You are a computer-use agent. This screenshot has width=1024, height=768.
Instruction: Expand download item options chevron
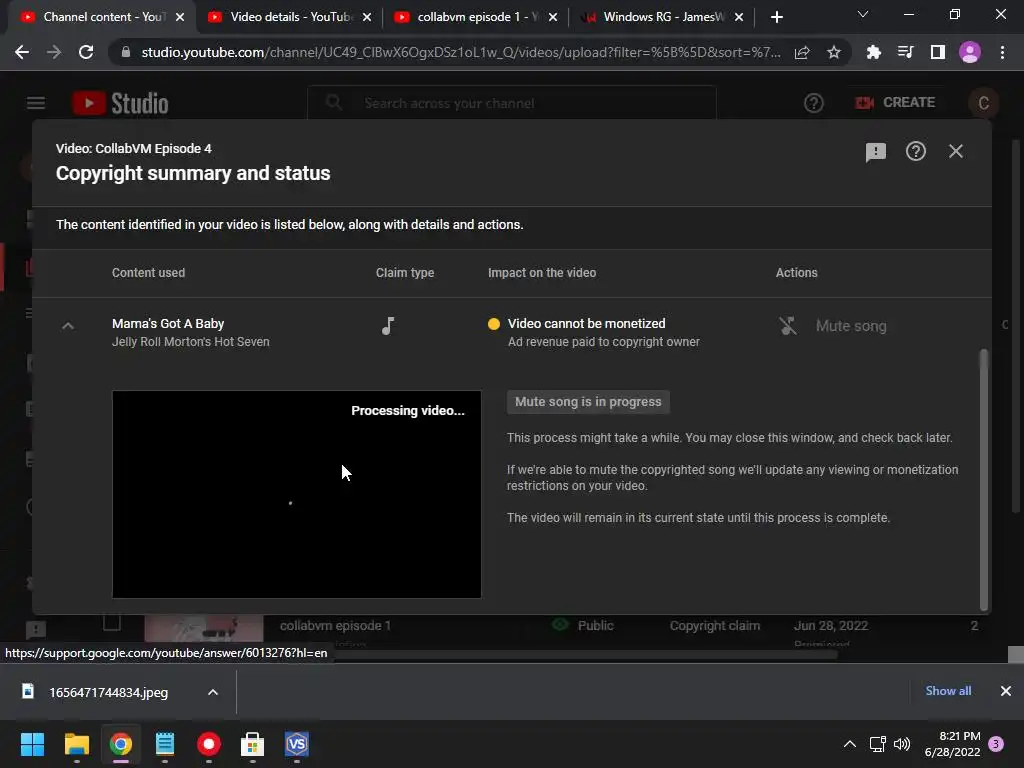point(213,692)
